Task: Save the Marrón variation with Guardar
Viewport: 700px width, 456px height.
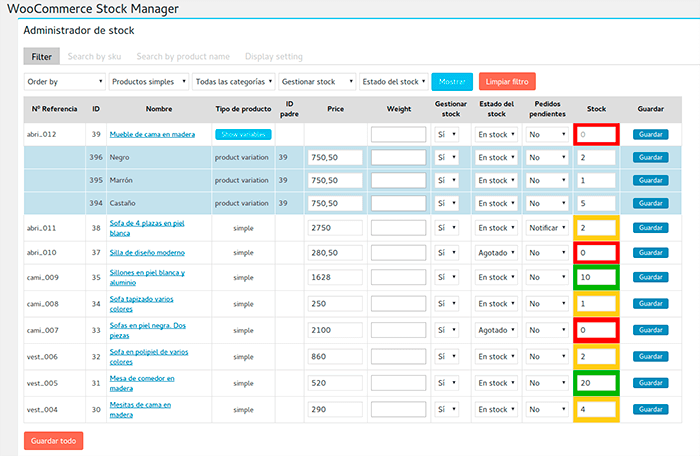Action: (650, 180)
